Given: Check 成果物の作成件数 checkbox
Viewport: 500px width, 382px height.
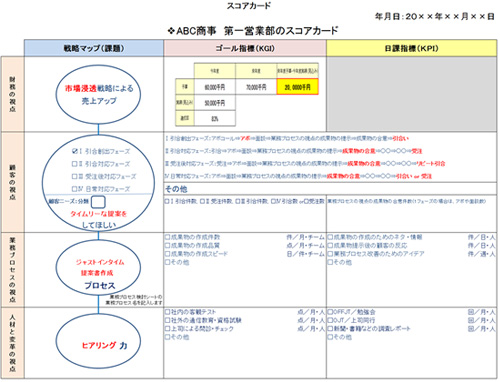Looking at the screenshot, I should coord(168,237).
